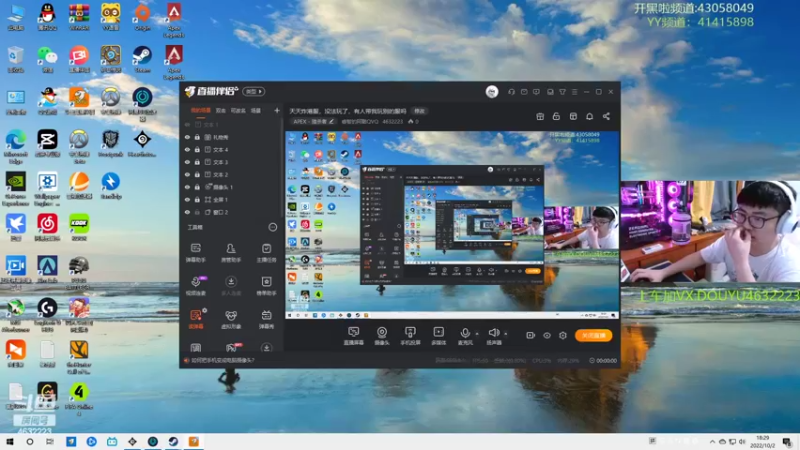Click the share icon above the preview
The height and width of the screenshot is (450, 800).
pyautogui.click(x=606, y=116)
